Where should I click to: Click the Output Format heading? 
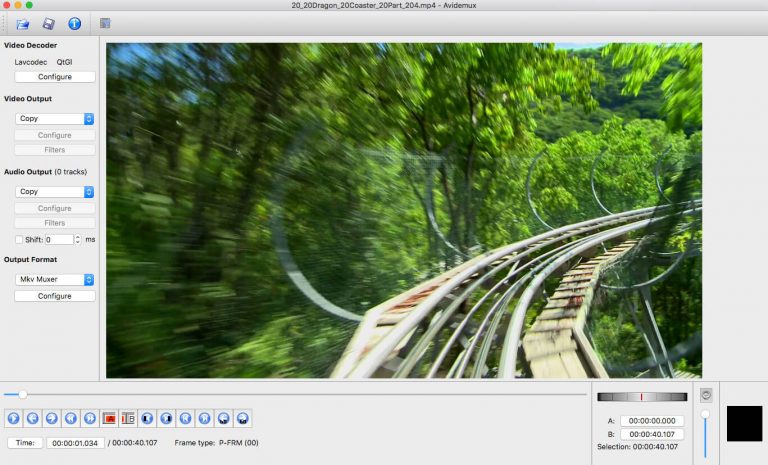pos(30,260)
